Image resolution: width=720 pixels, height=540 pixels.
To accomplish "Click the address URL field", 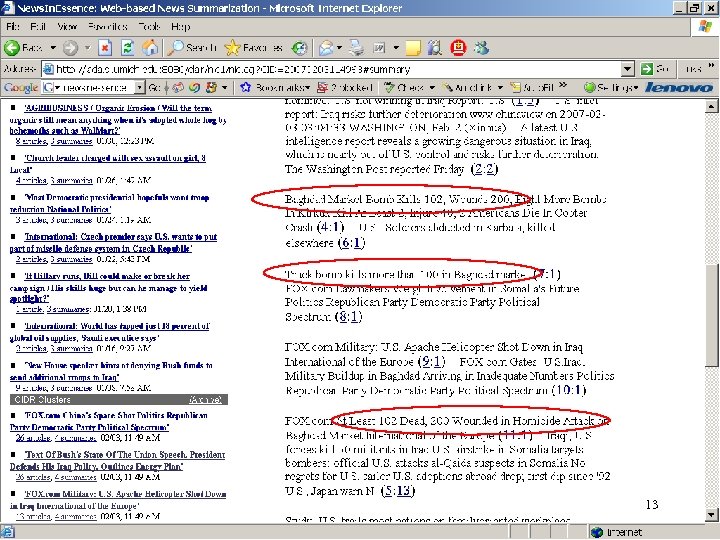I will [338, 69].
